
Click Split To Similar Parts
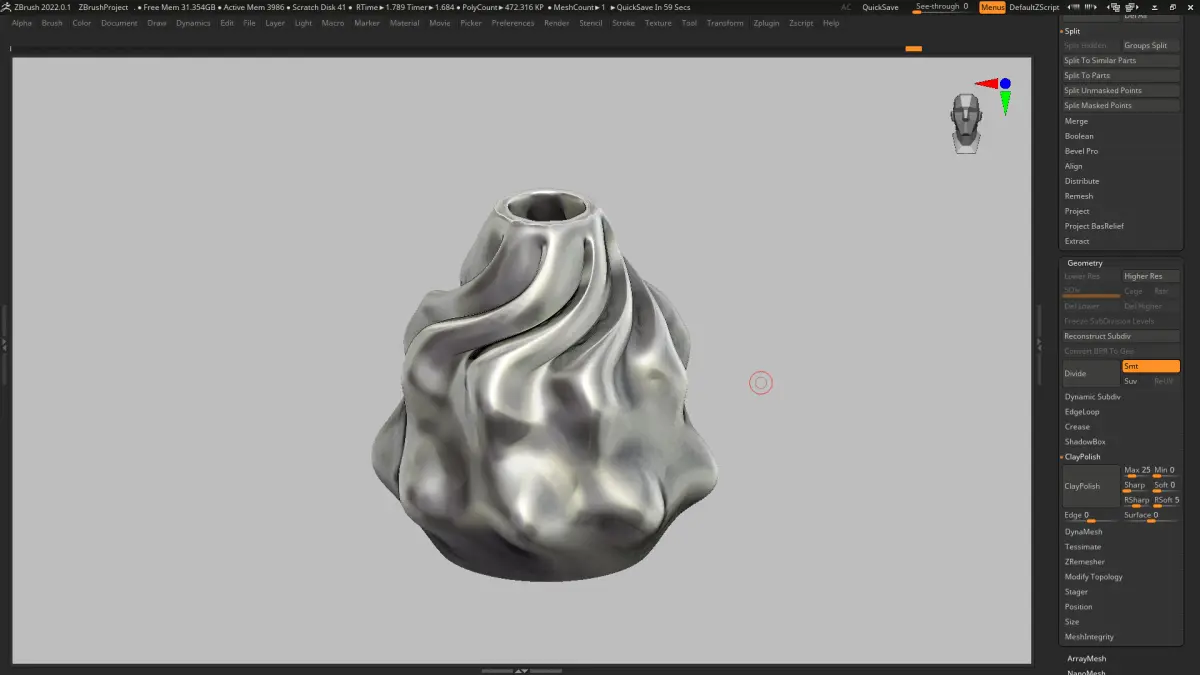pyautogui.click(x=1121, y=61)
